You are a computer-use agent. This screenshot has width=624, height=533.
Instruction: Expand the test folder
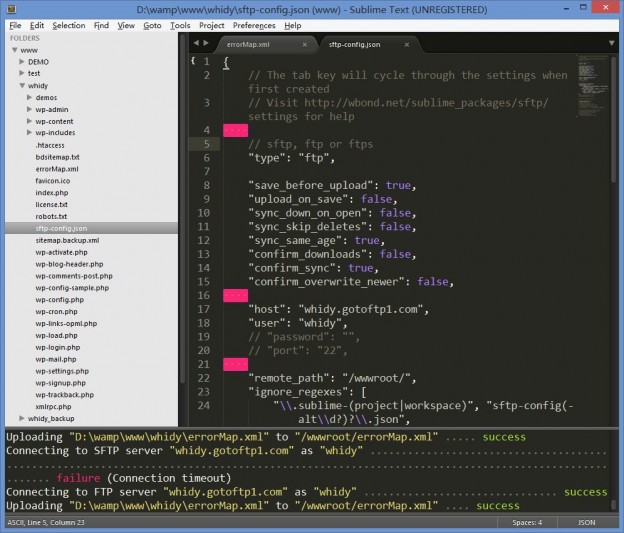[22, 73]
